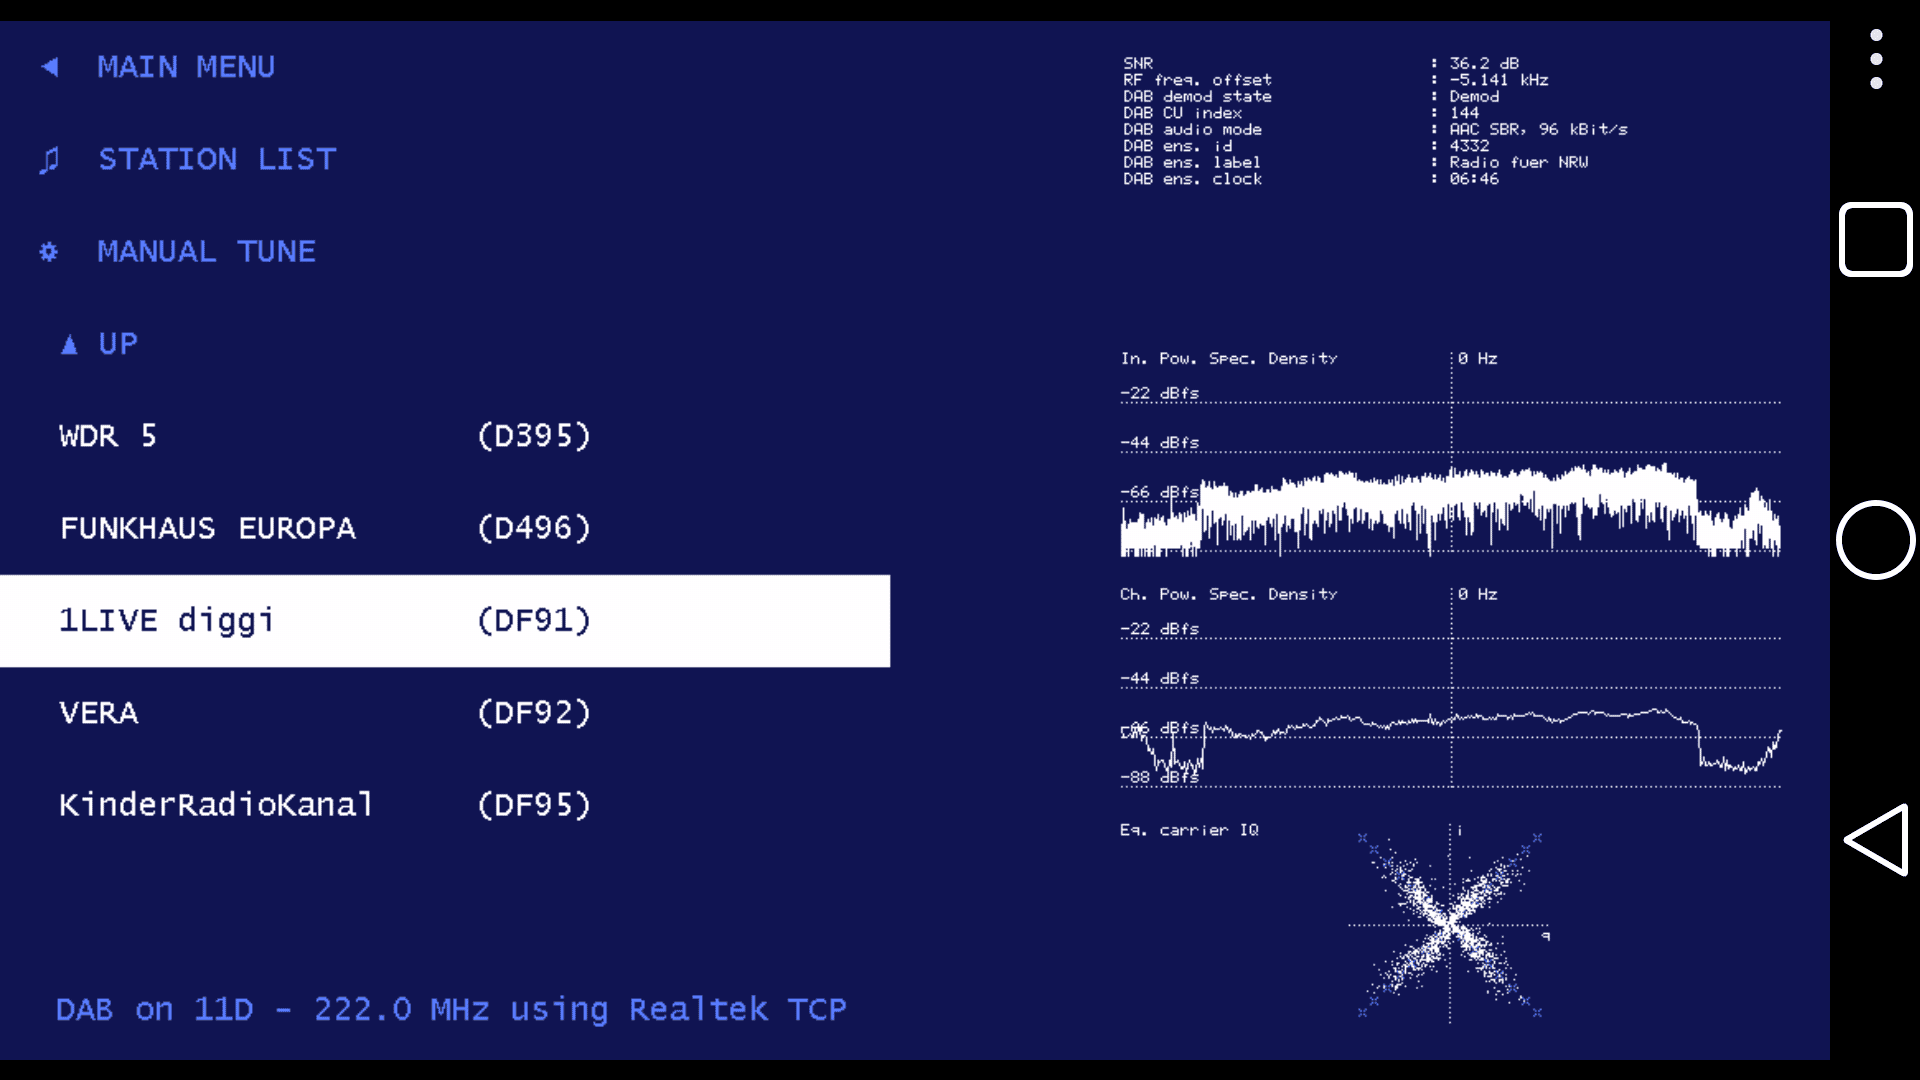Tap the DAB on 11D status line
The height and width of the screenshot is (1080, 1920).
click(451, 1010)
